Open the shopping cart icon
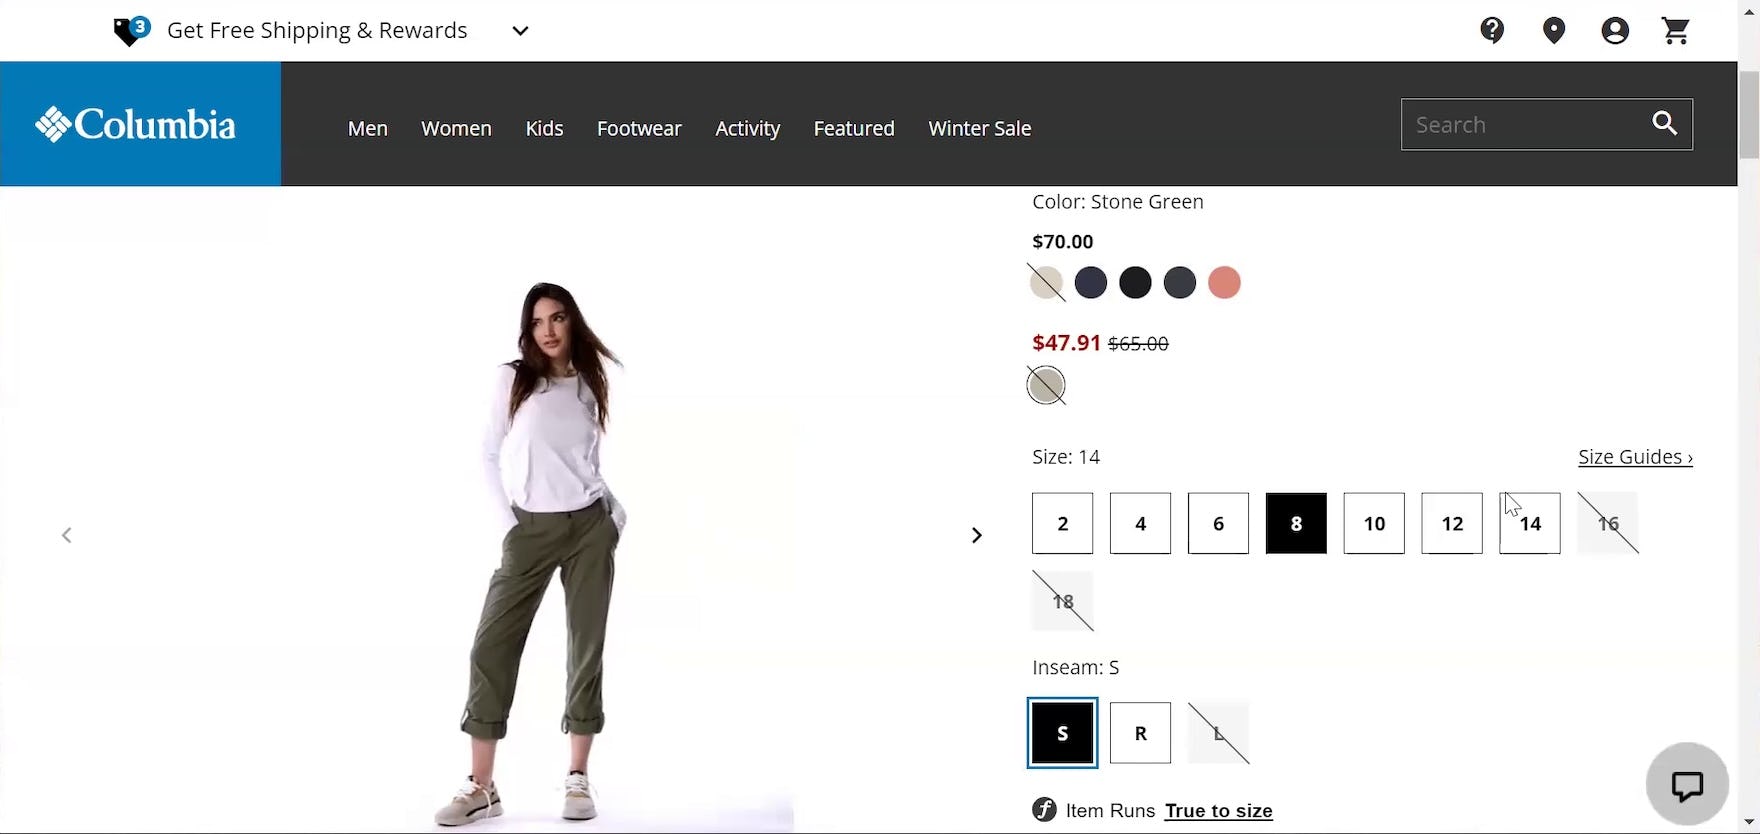 [1676, 31]
